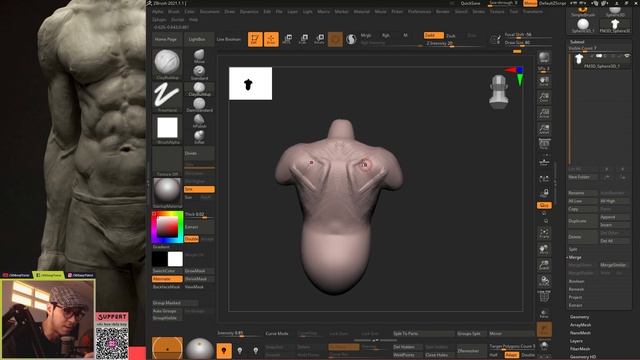Screen dimensions: 640x360
Task: Toggle the orange Qxyz rotation button
Action: coord(544,205)
